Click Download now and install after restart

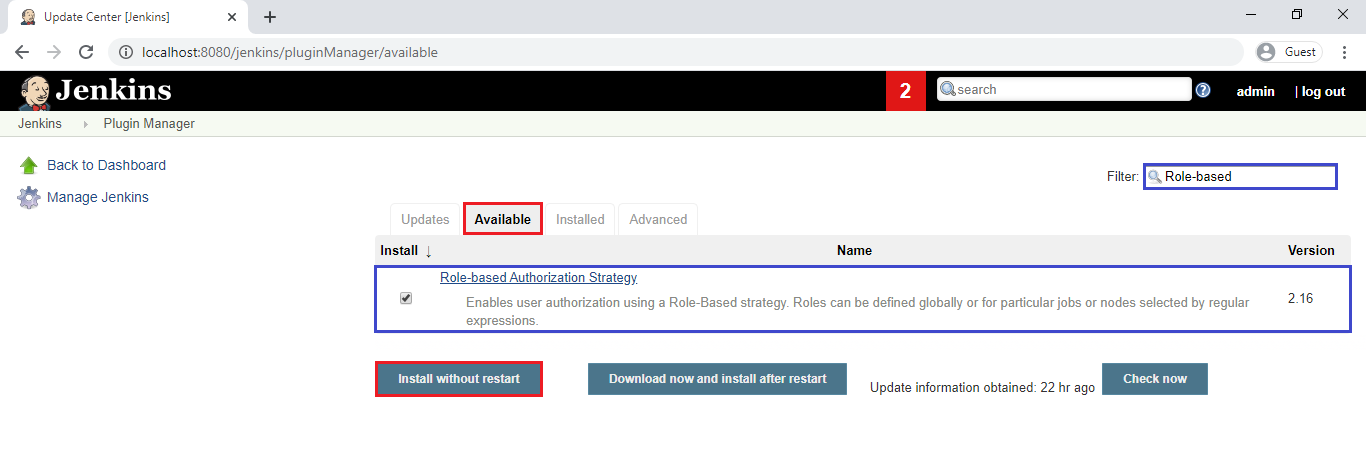coord(717,379)
